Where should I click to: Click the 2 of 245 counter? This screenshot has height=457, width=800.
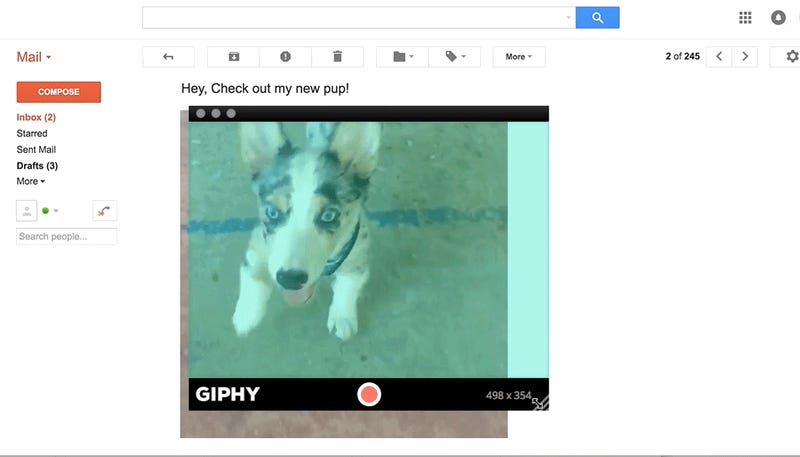pos(682,57)
